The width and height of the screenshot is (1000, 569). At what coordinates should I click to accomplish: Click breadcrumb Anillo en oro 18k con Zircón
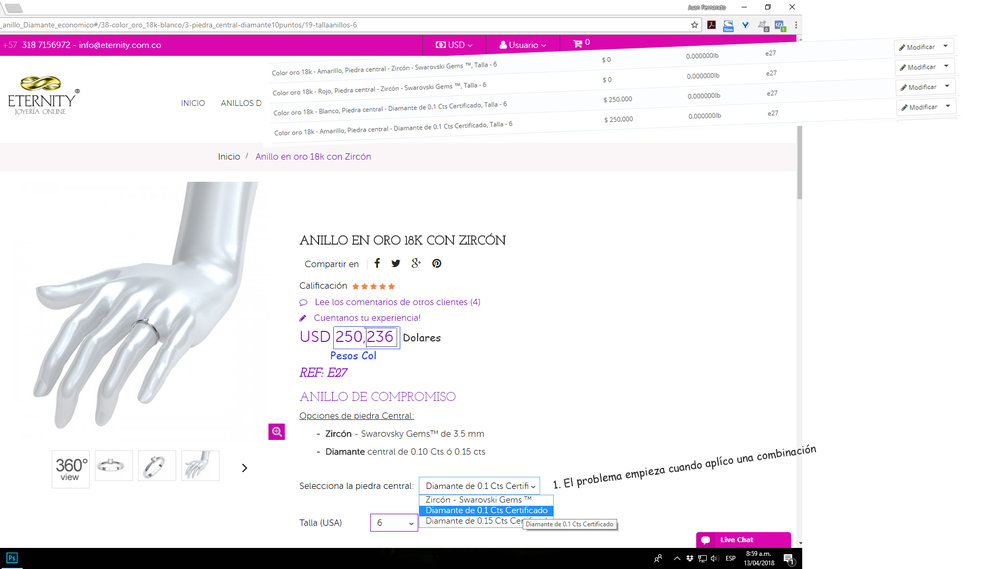(x=313, y=156)
